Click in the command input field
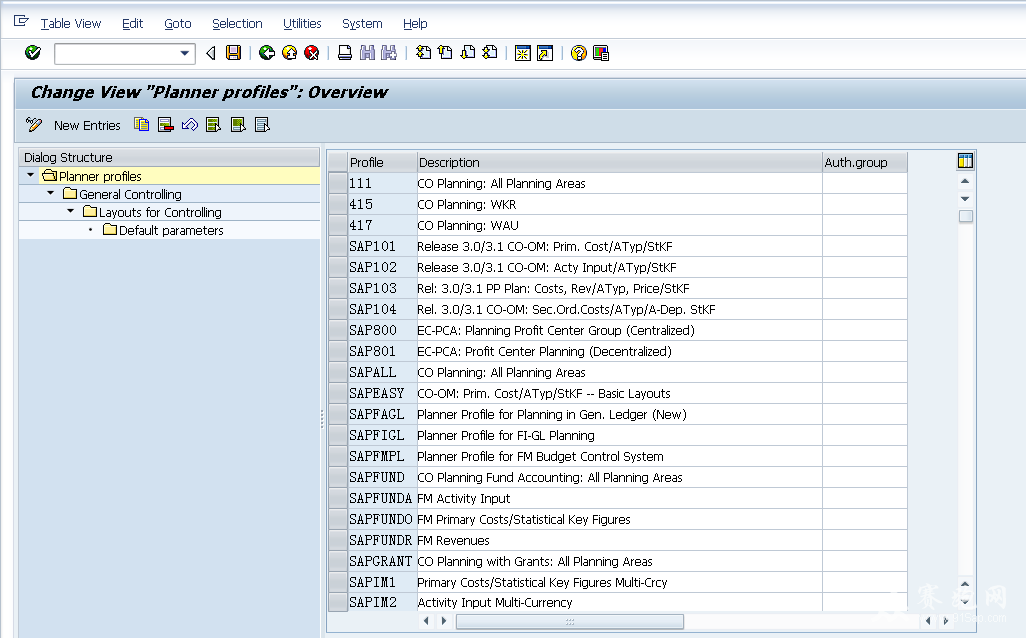This screenshot has width=1026, height=638. [116, 54]
